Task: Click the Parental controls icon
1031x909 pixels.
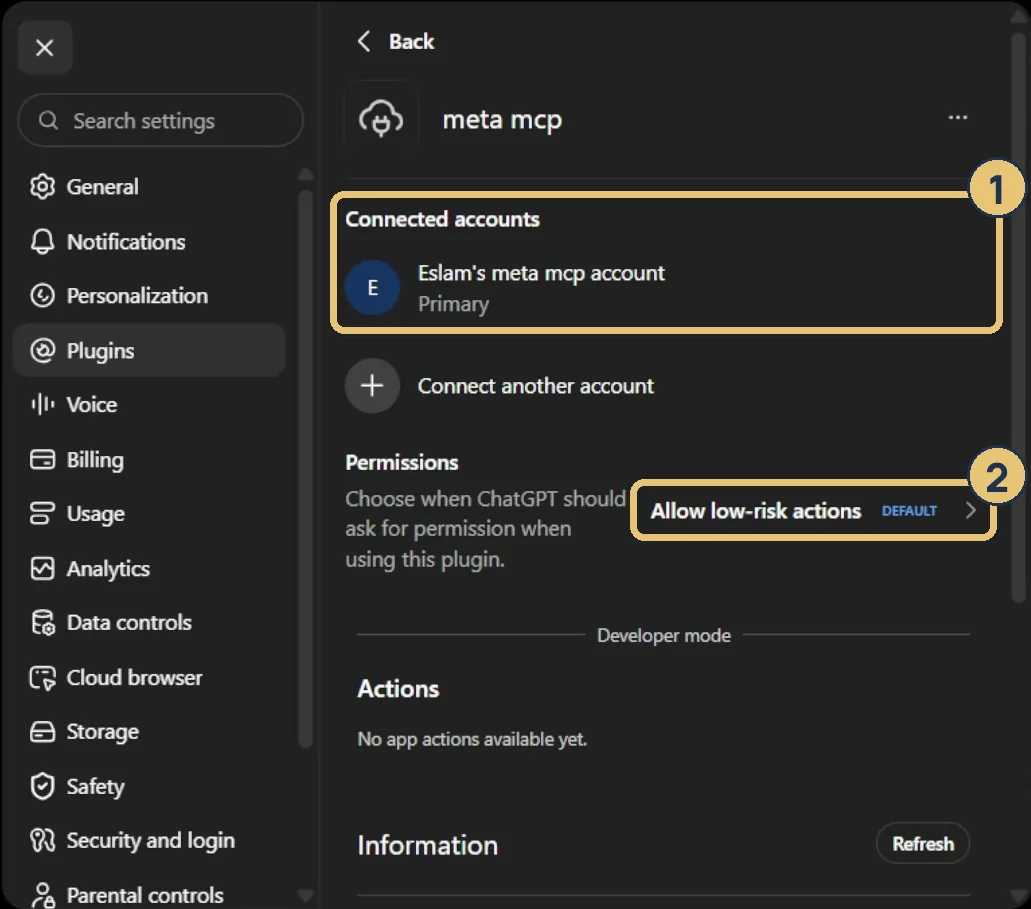Action: point(43,895)
